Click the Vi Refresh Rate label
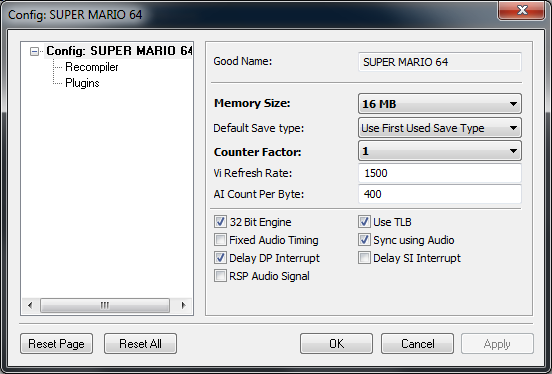The image size is (552, 374). (253, 173)
